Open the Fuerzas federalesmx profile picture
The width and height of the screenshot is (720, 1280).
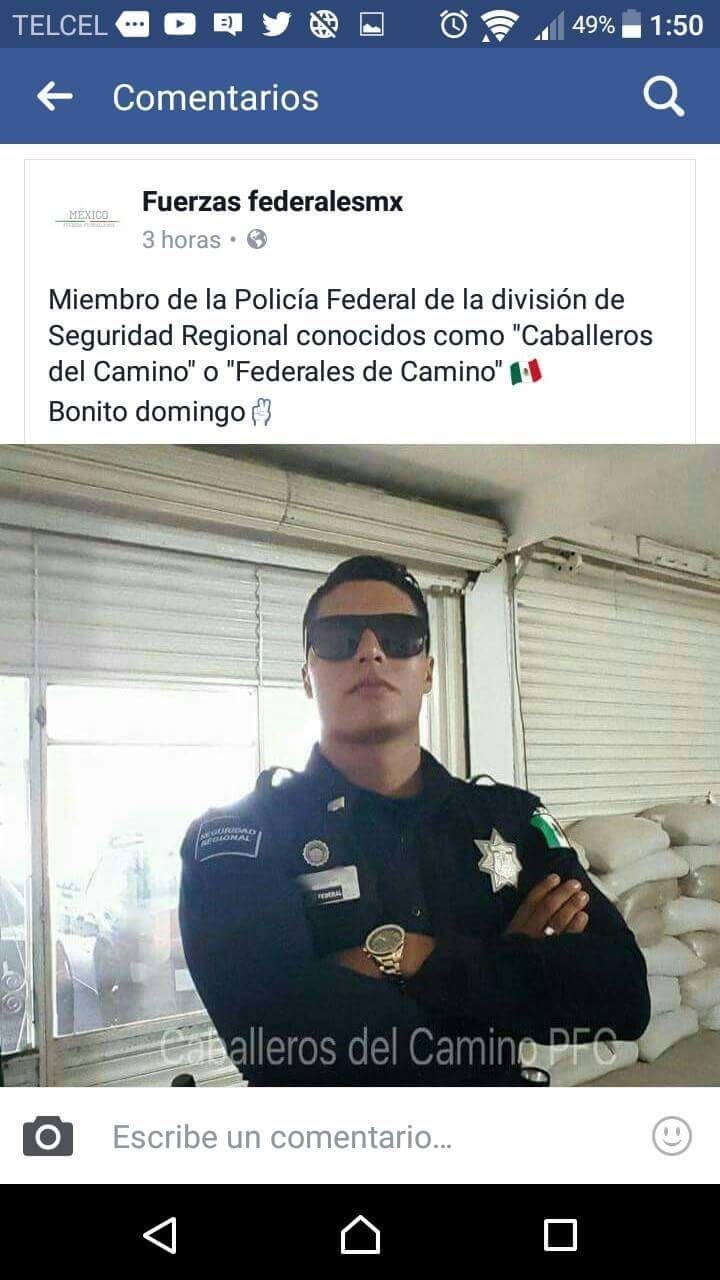pyautogui.click(x=86, y=218)
